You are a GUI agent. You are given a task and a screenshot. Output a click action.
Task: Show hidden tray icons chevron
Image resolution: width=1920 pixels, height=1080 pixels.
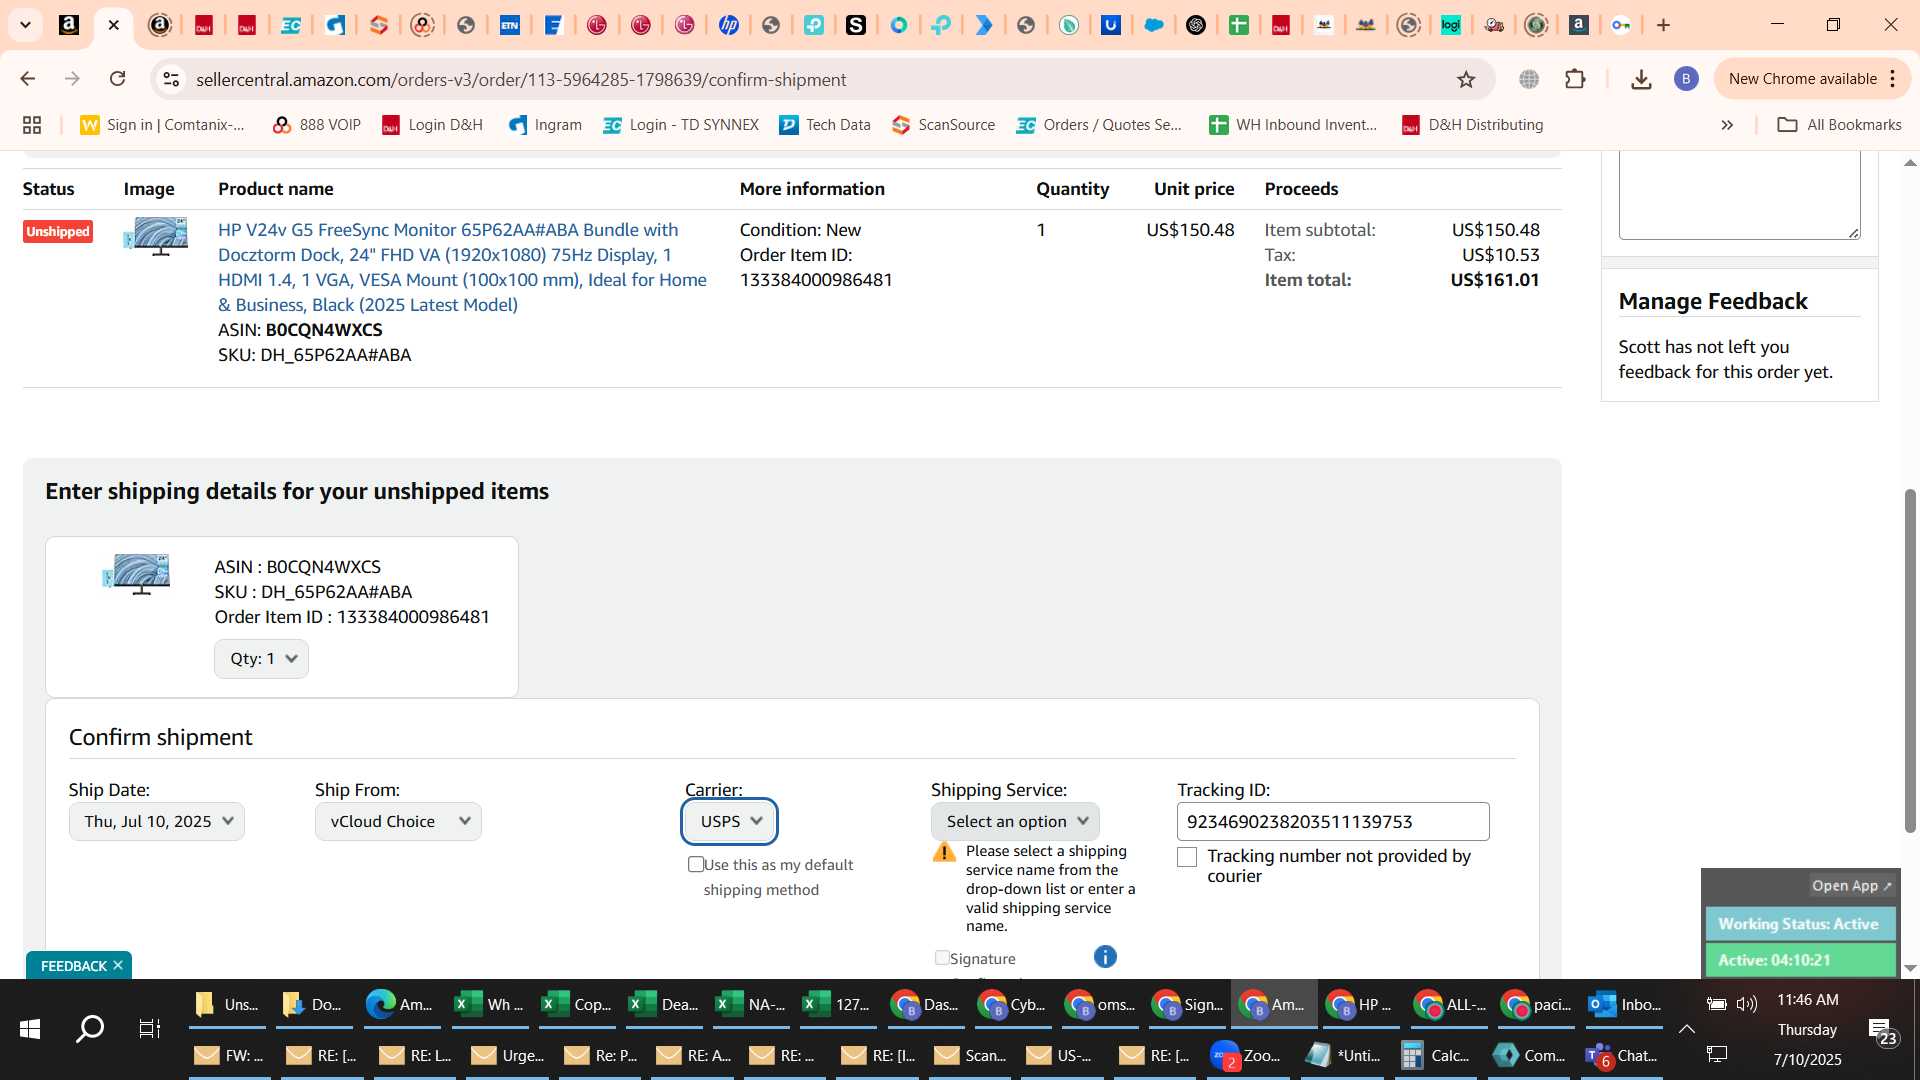pos(1686,1028)
